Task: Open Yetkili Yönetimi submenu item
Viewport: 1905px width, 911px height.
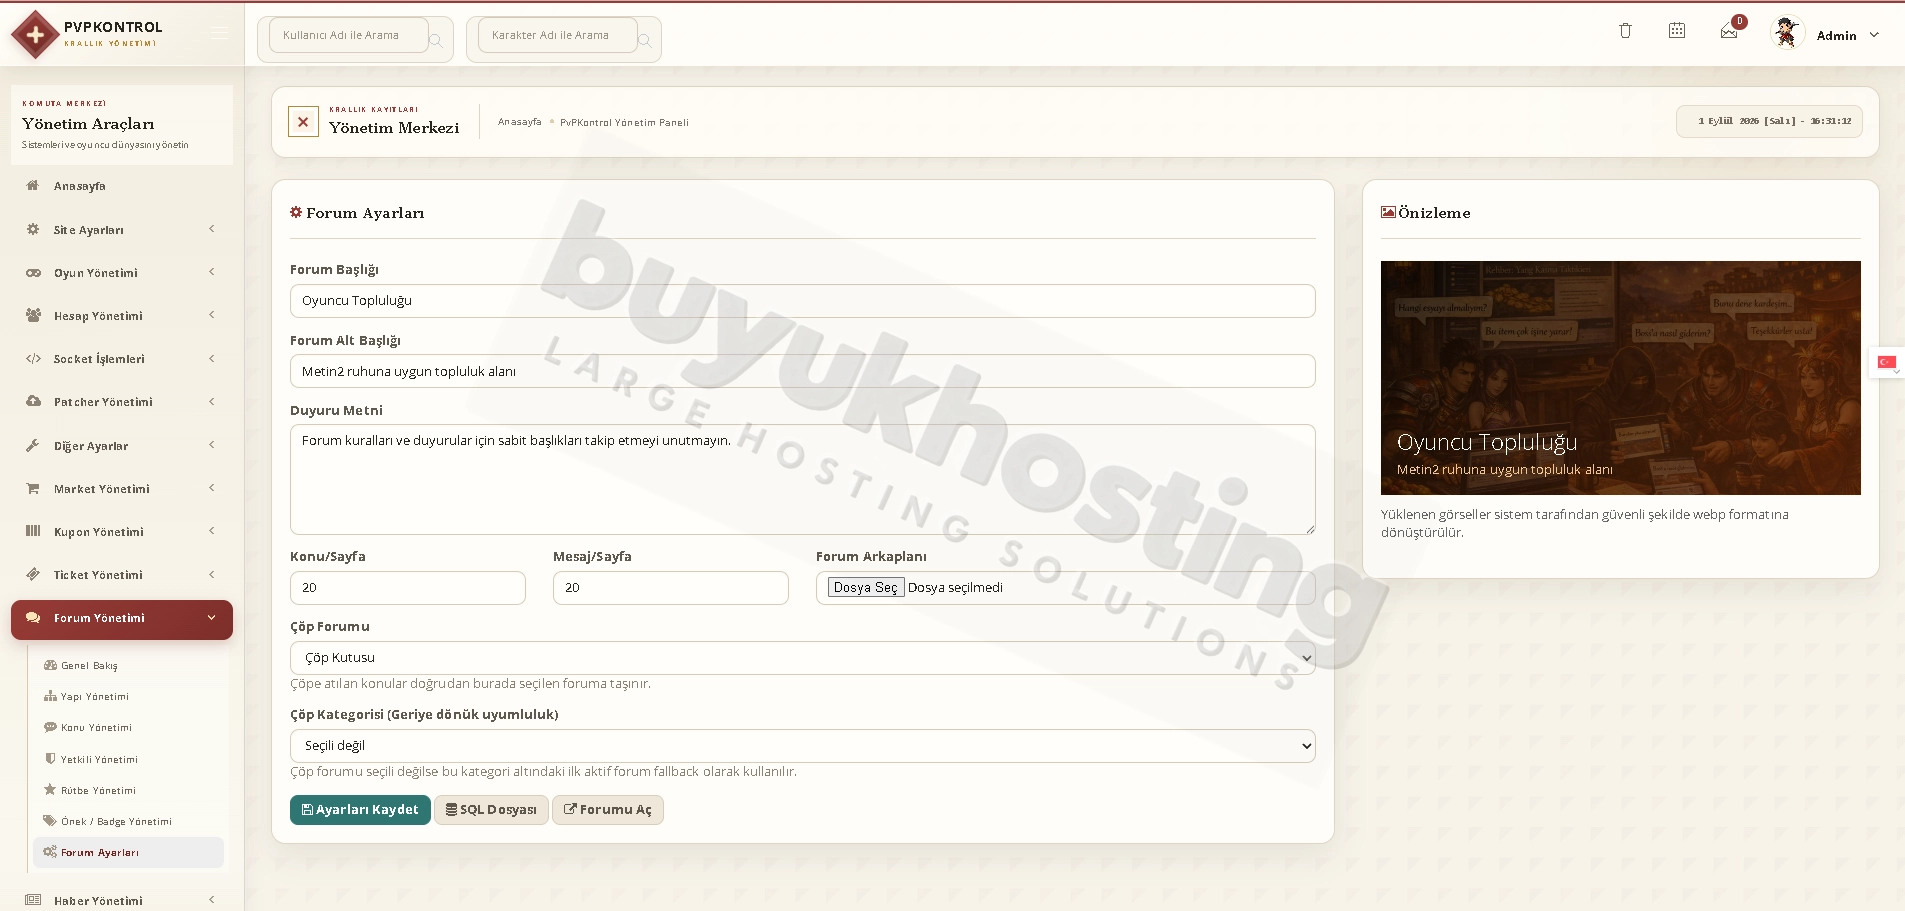Action: (x=99, y=759)
